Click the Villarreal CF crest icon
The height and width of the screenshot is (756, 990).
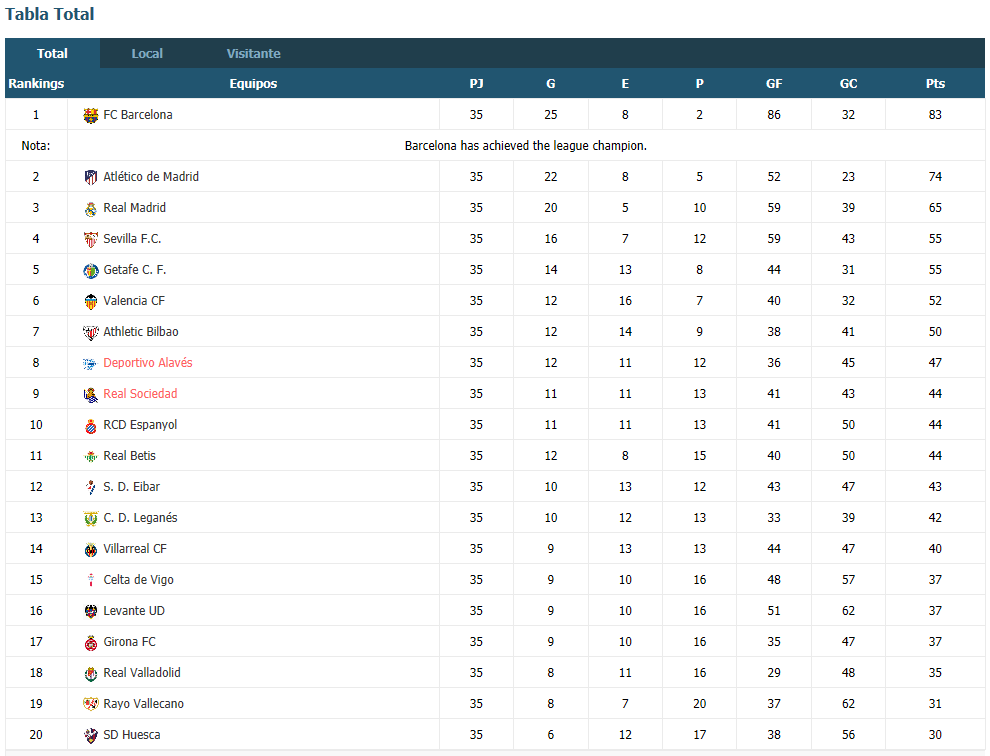pyautogui.click(x=91, y=549)
